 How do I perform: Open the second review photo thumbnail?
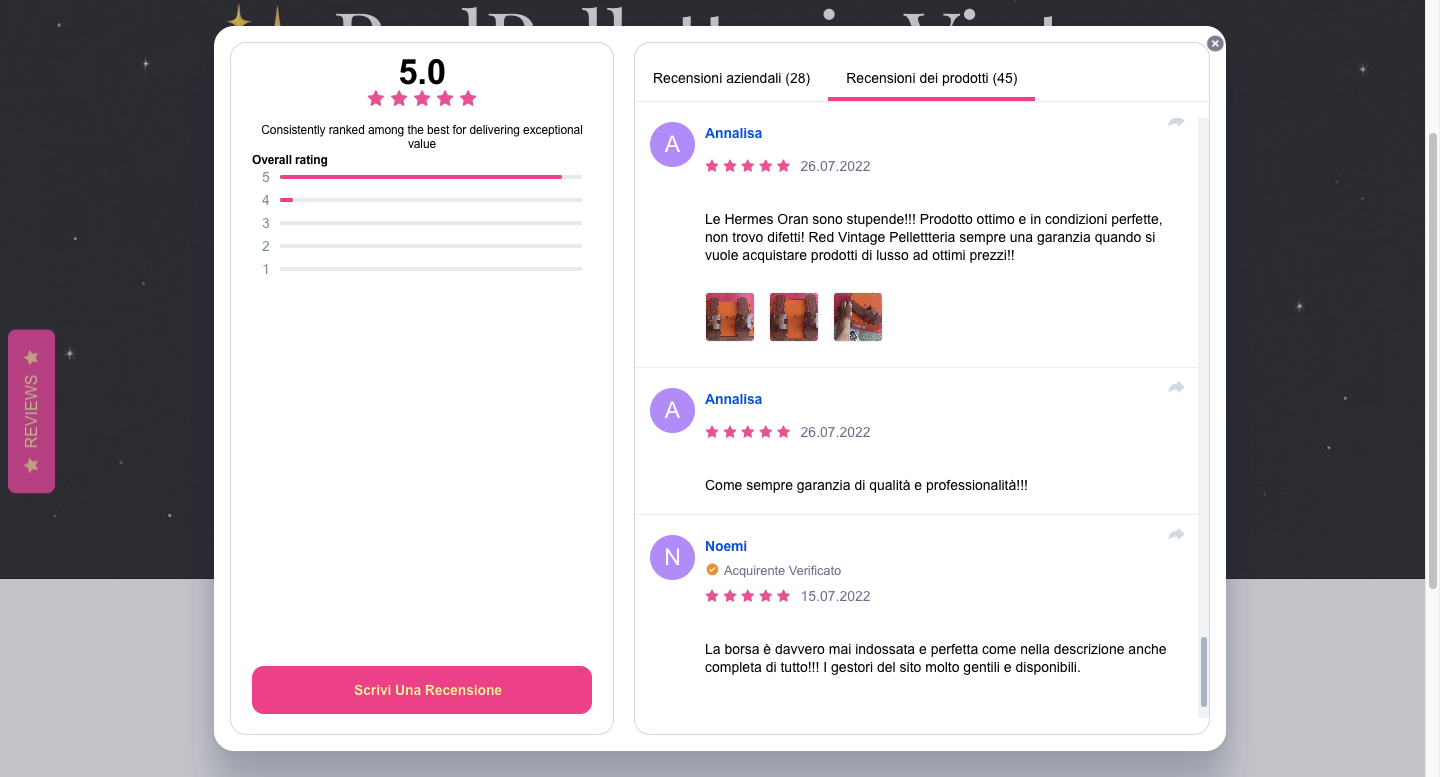(794, 317)
